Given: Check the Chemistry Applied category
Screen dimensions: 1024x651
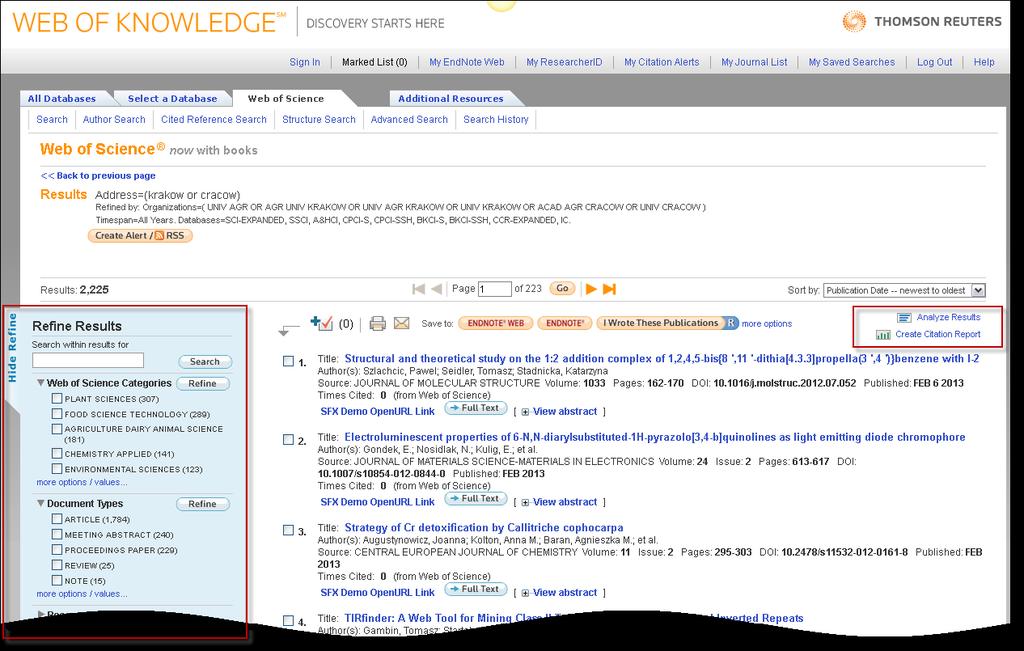Looking at the screenshot, I should (x=57, y=453).
